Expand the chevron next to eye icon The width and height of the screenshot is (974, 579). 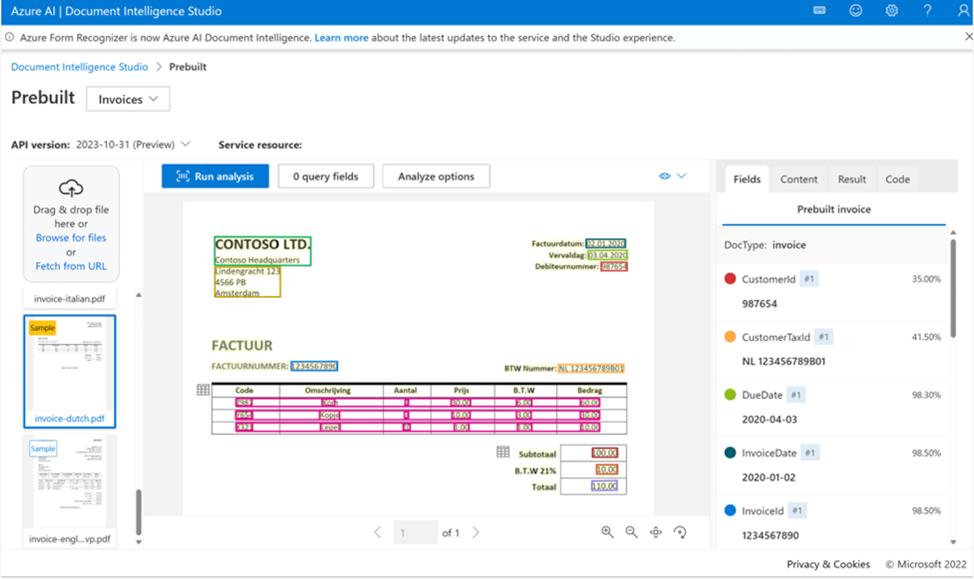point(681,176)
